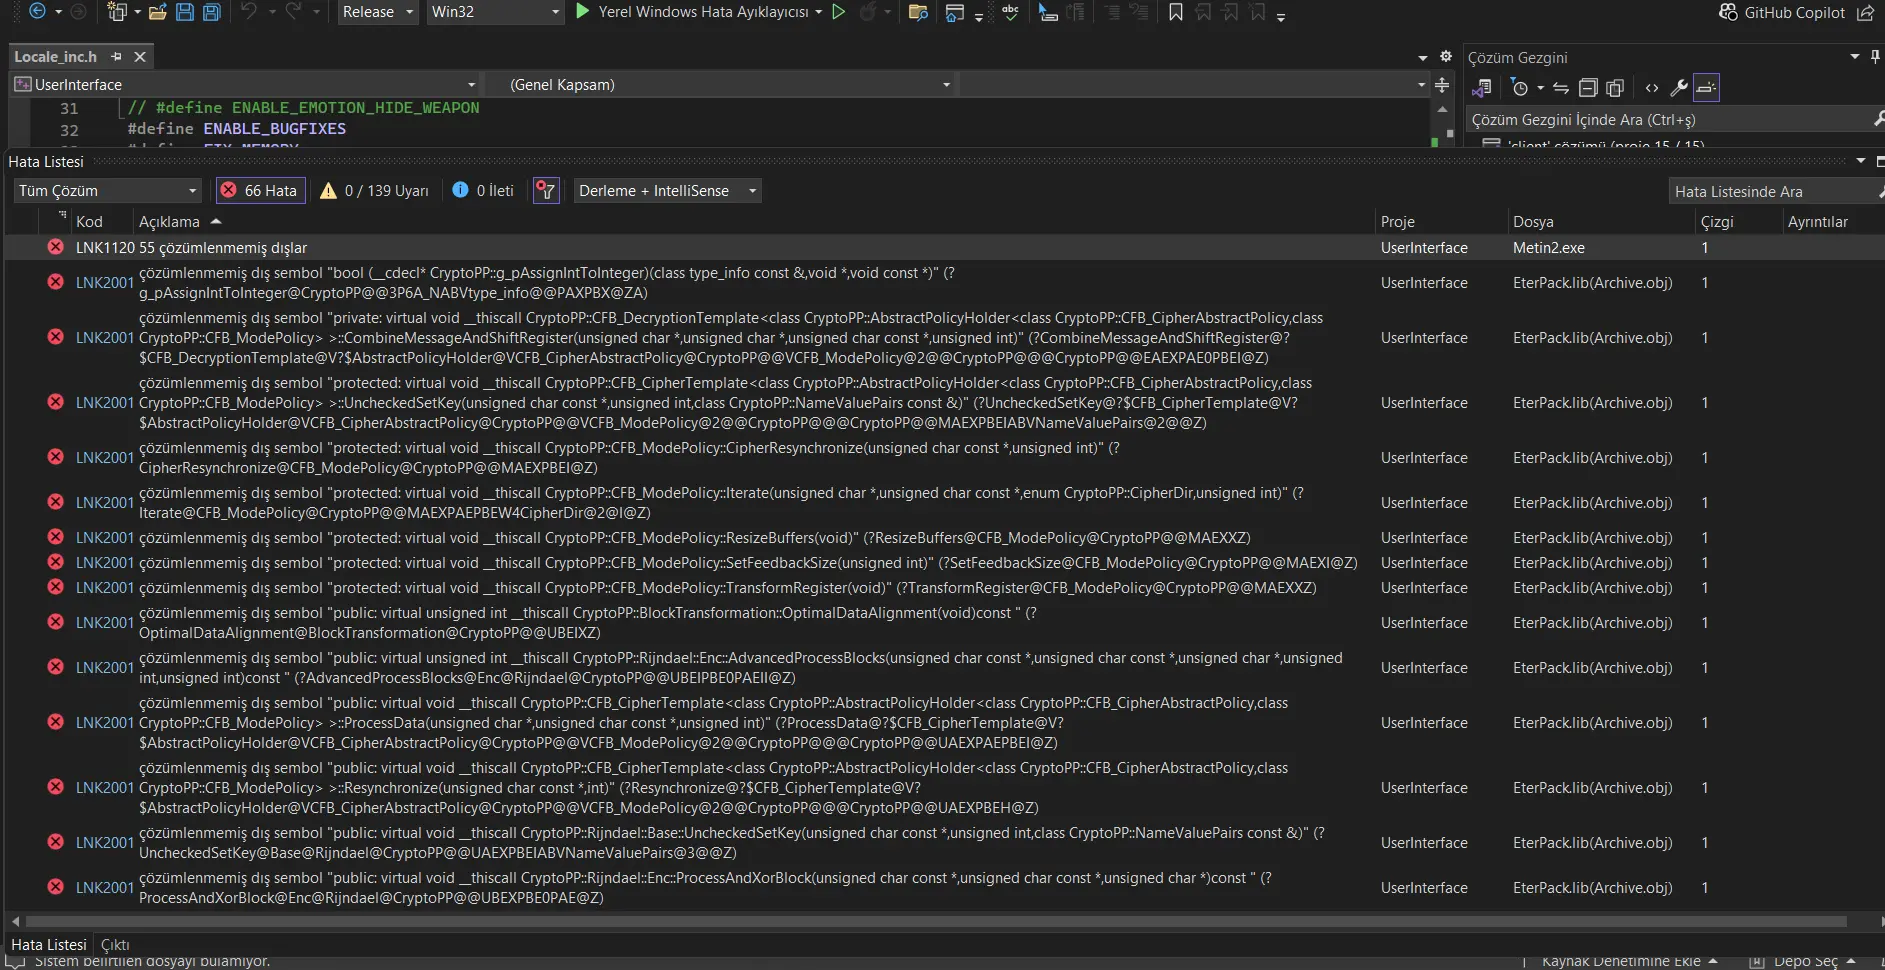Toggle the 0 İleti messages filter
The height and width of the screenshot is (970, 1885).
(x=483, y=191)
